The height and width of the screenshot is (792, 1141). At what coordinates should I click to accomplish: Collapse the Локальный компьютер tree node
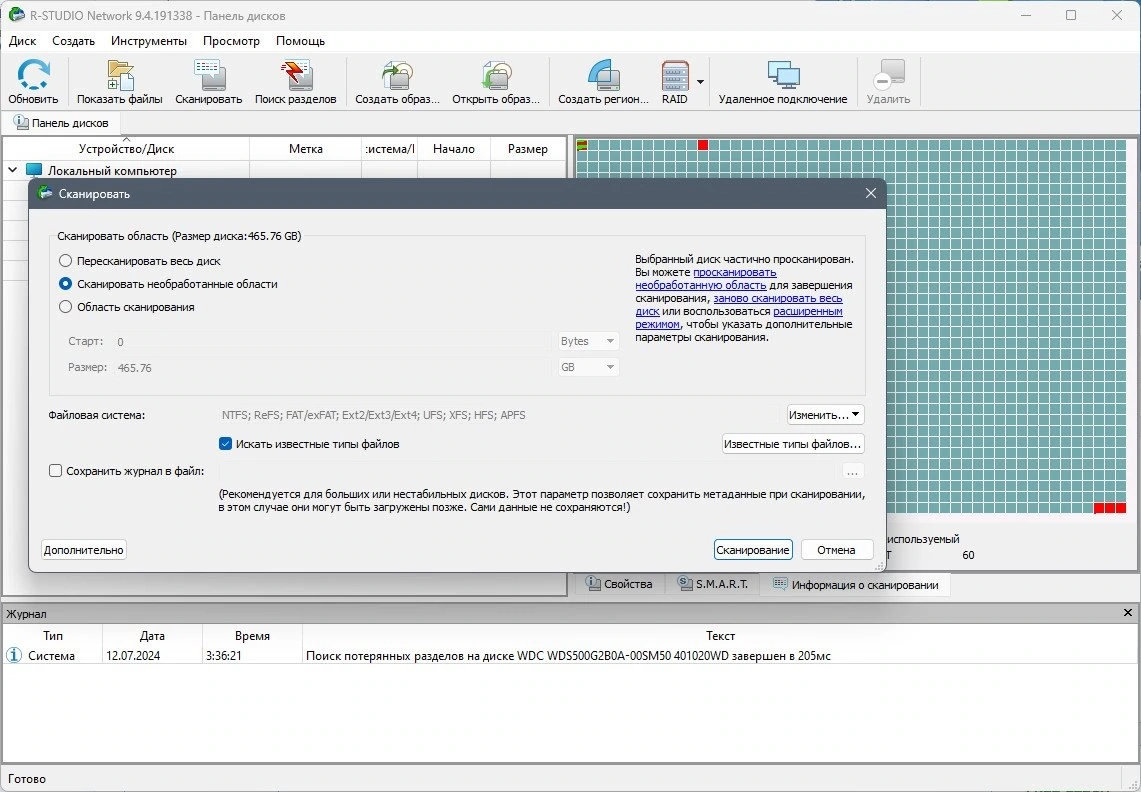click(x=12, y=170)
